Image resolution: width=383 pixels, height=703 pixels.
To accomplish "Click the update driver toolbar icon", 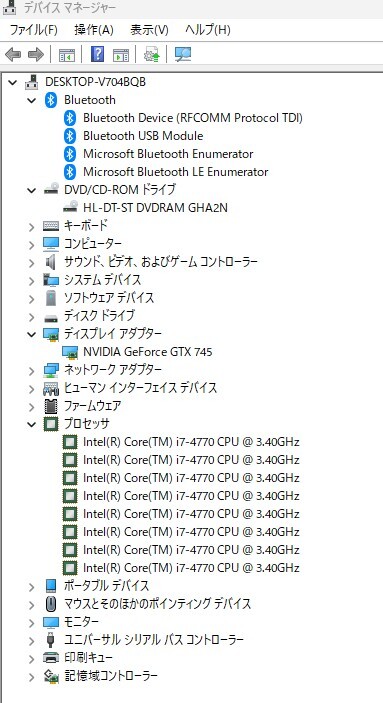I will [152, 55].
